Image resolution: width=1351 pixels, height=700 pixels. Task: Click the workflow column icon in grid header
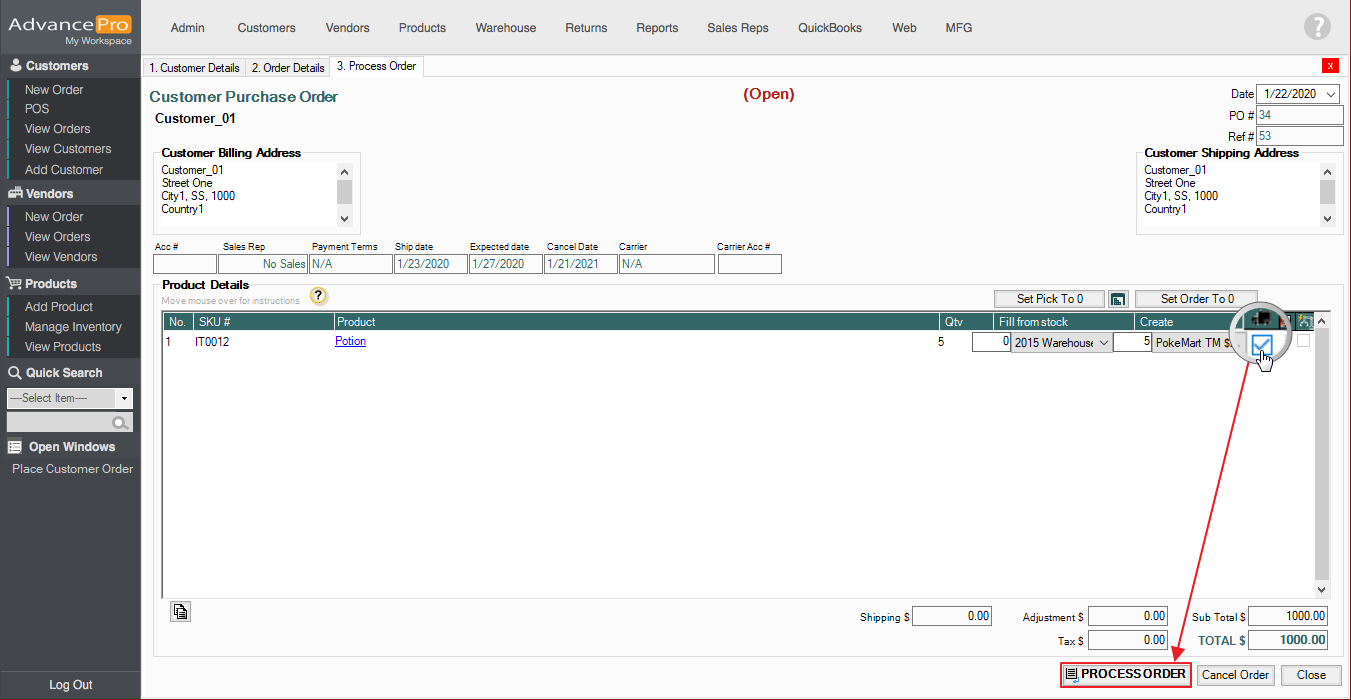click(x=1303, y=321)
